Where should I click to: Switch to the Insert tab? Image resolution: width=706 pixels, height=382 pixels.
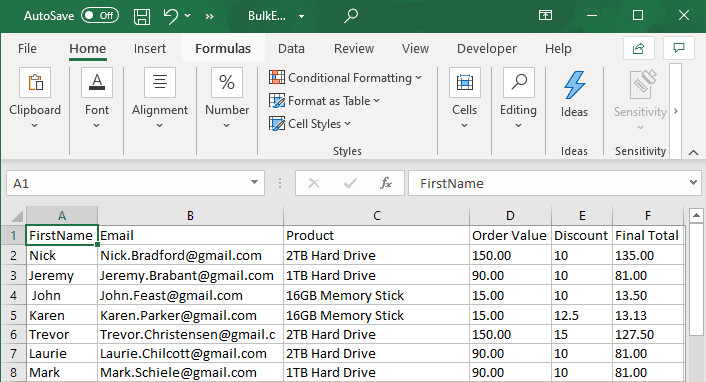(149, 48)
